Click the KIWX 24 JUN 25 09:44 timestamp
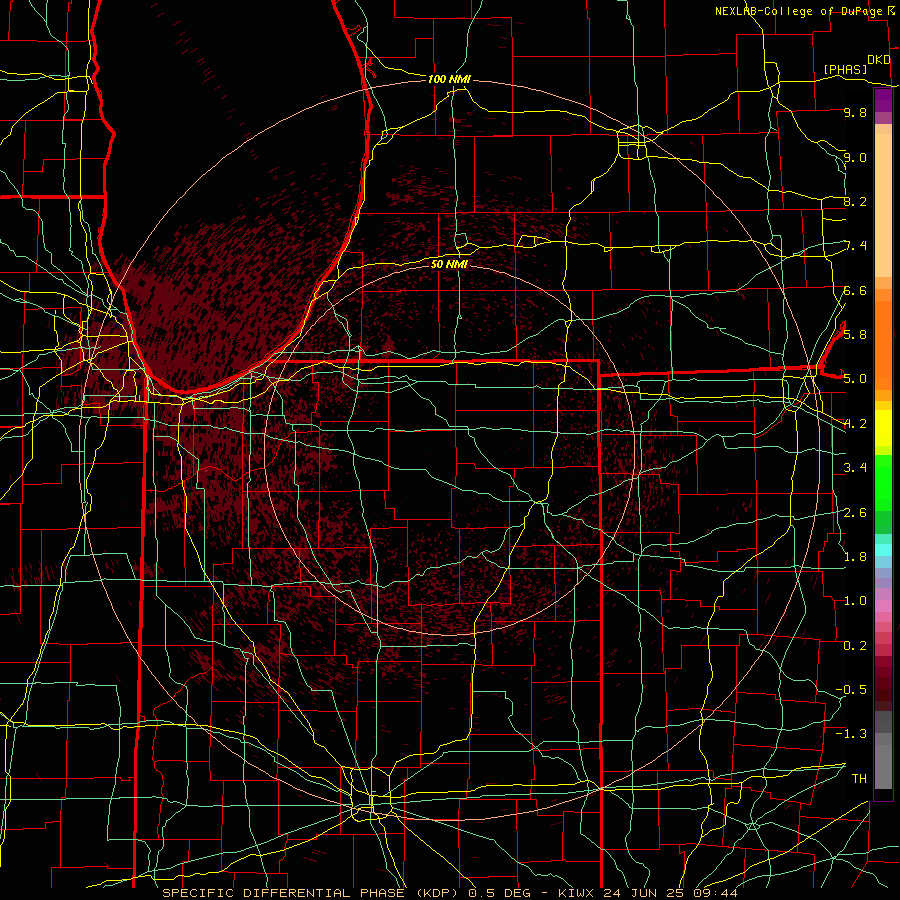This screenshot has width=900, height=900. pyautogui.click(x=648, y=893)
